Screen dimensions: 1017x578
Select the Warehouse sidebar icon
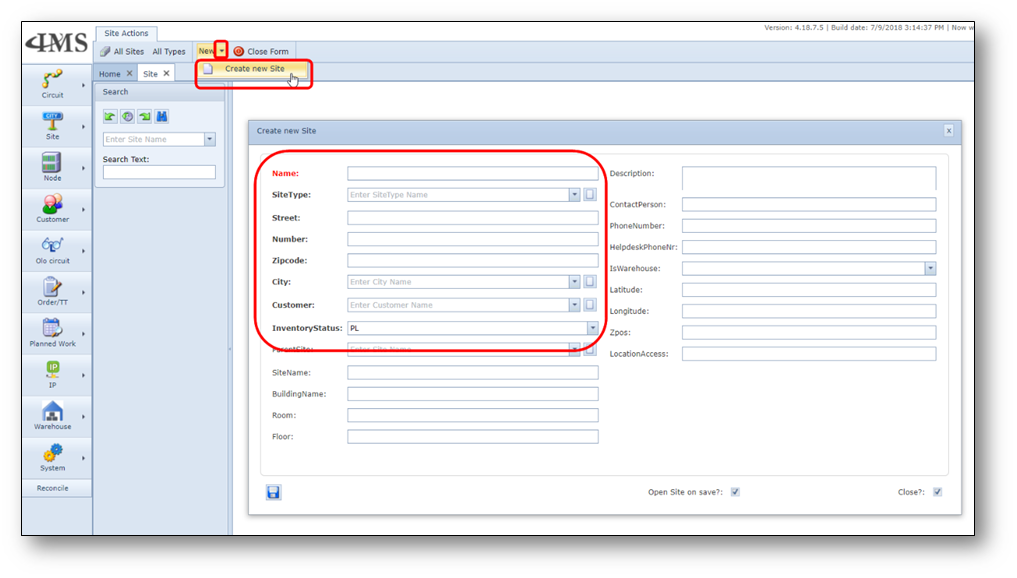(x=52, y=411)
